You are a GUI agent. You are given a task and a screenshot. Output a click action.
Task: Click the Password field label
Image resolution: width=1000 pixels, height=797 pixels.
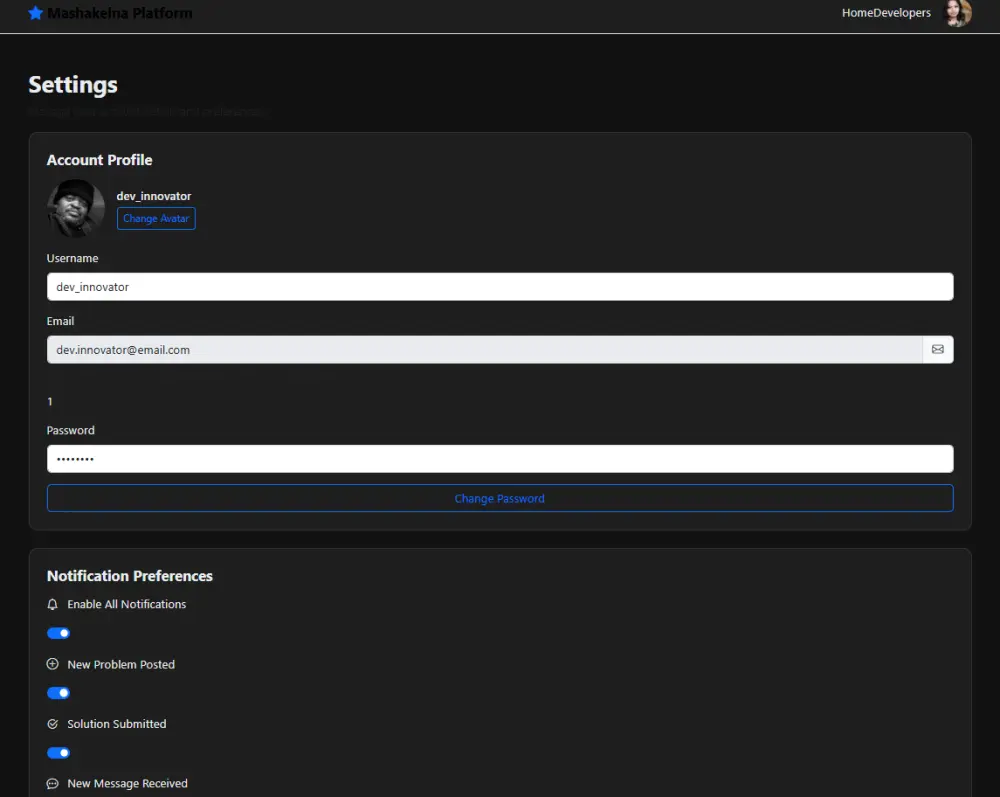tap(70, 430)
